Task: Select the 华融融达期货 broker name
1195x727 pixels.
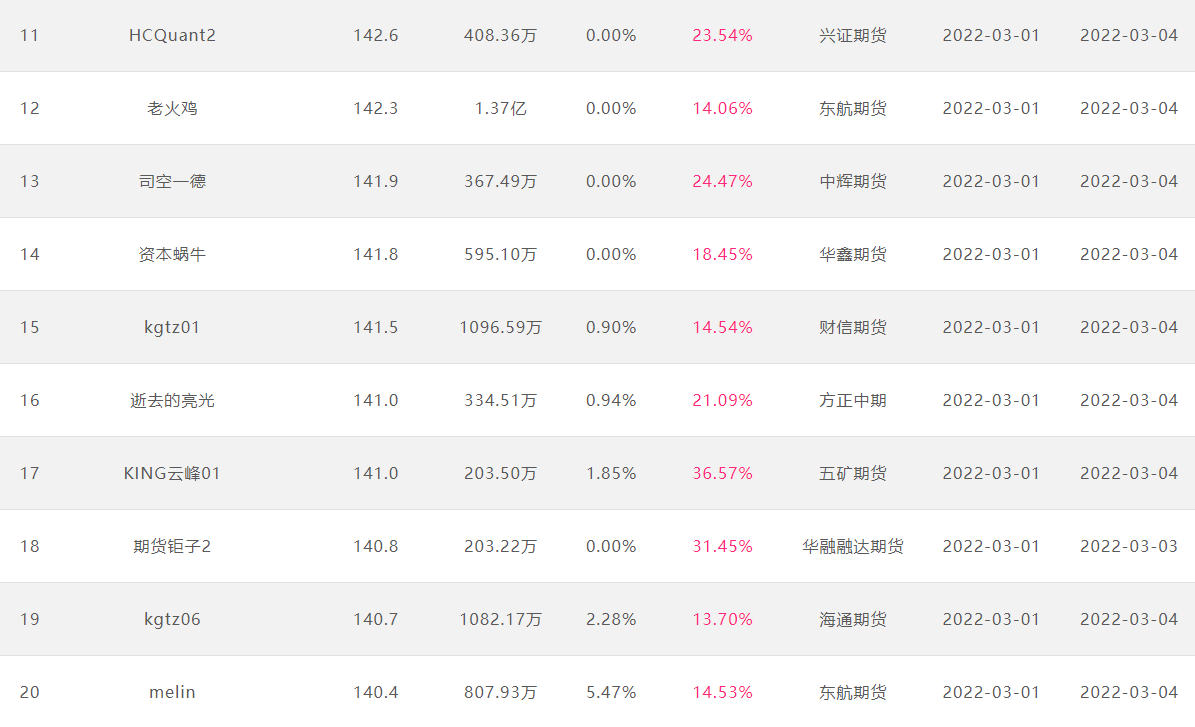Action: coord(853,546)
